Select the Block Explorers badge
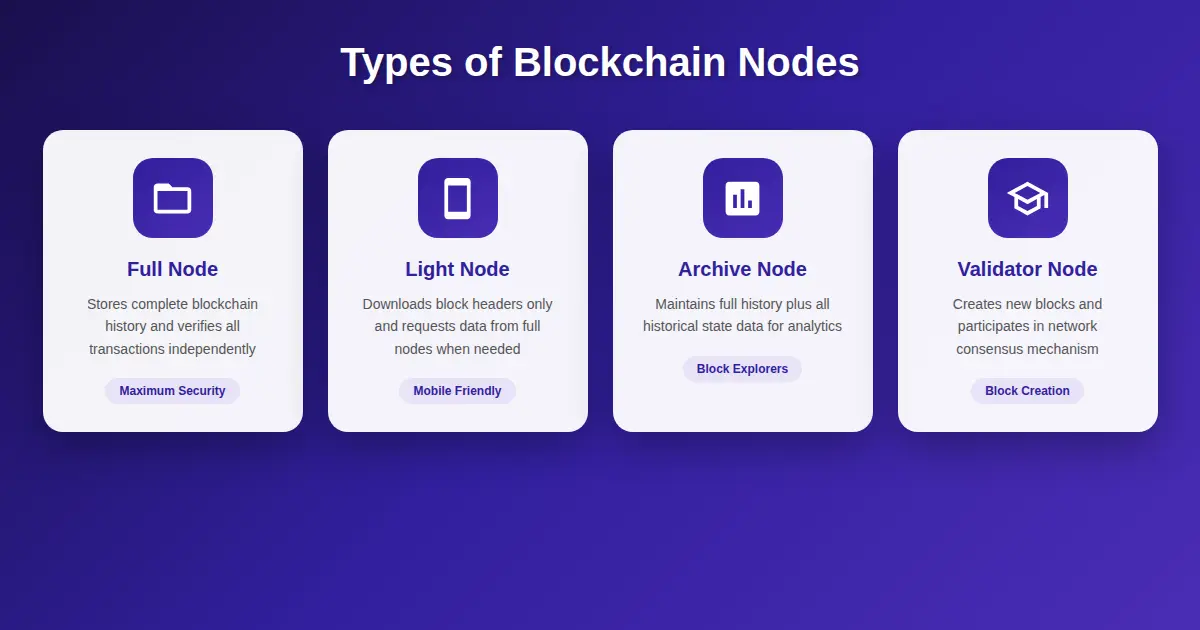 click(x=742, y=369)
